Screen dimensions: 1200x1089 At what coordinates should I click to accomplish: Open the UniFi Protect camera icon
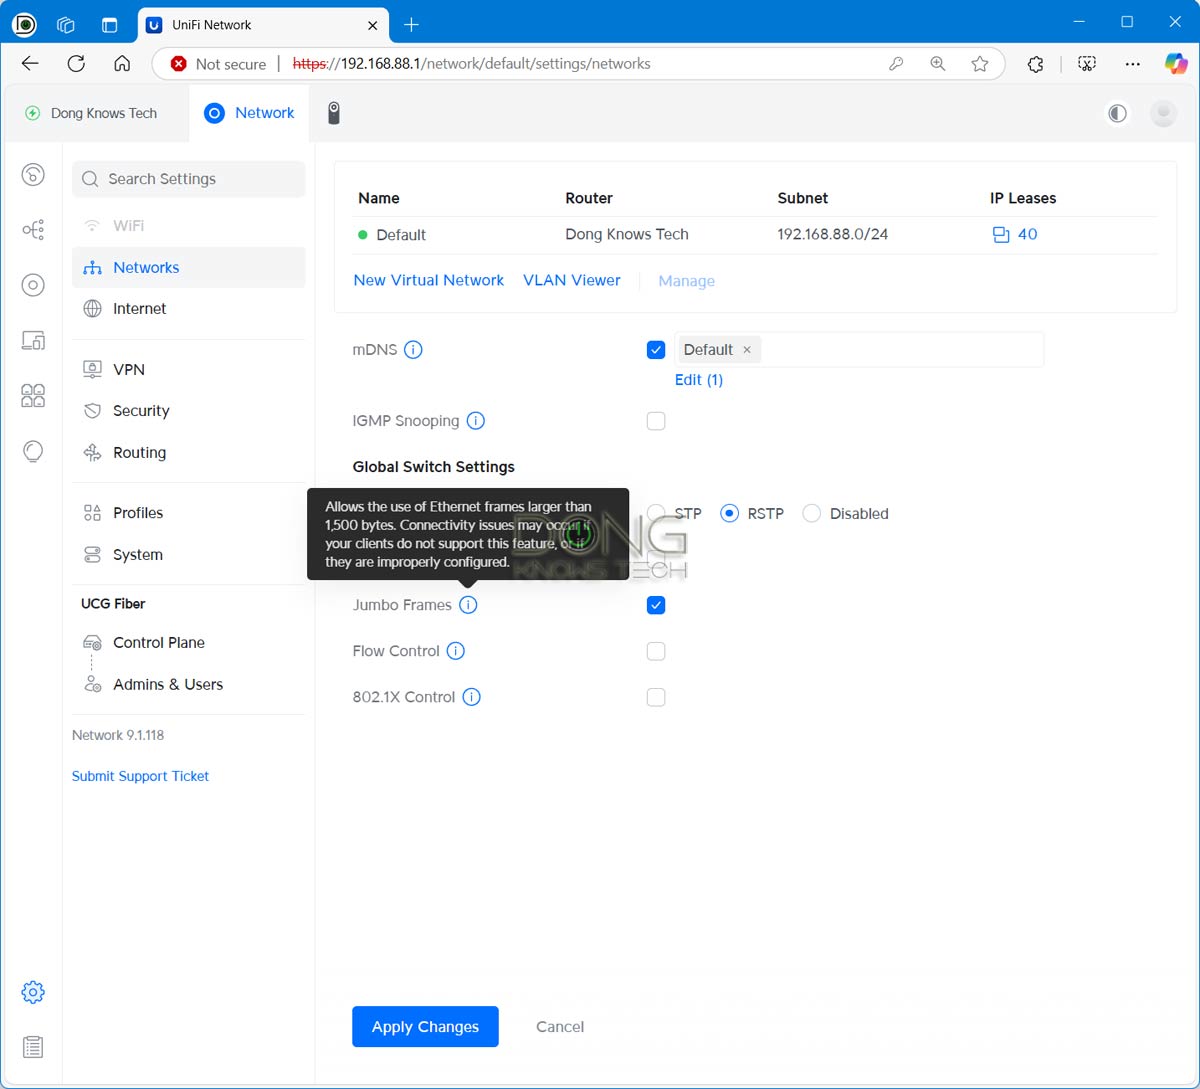point(334,113)
